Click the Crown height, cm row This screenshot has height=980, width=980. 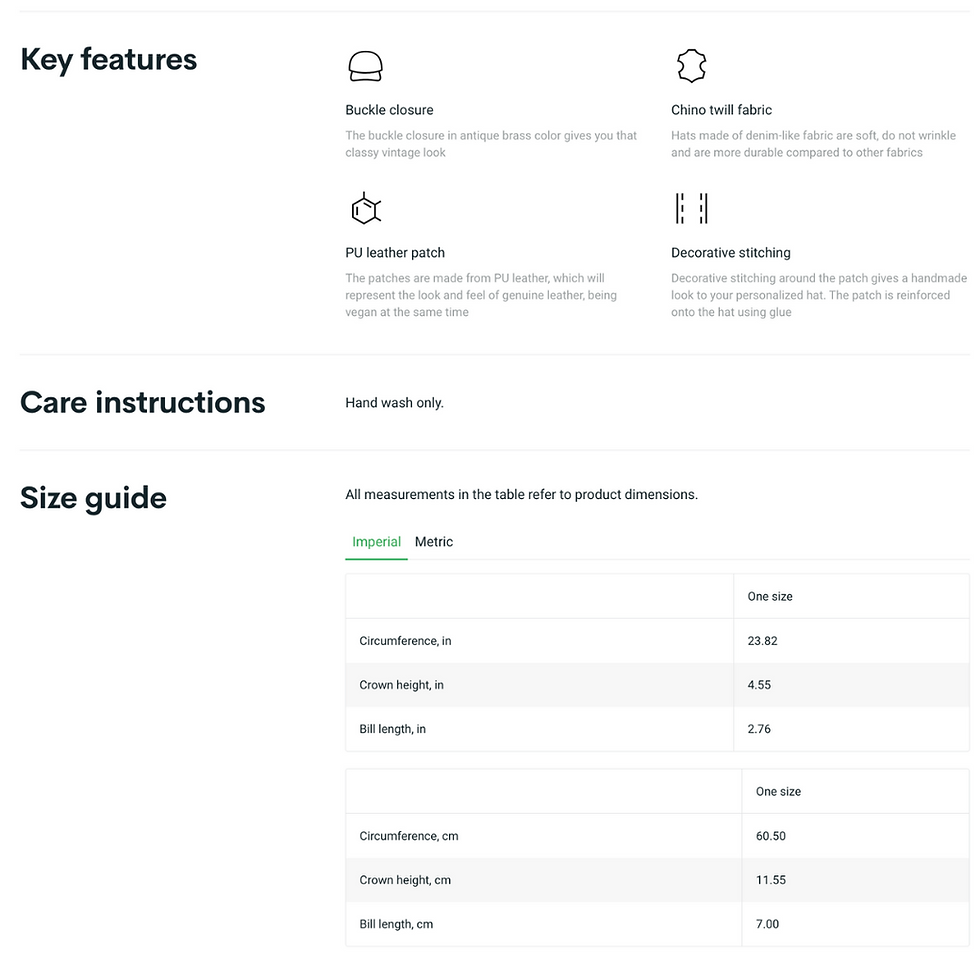pos(658,880)
